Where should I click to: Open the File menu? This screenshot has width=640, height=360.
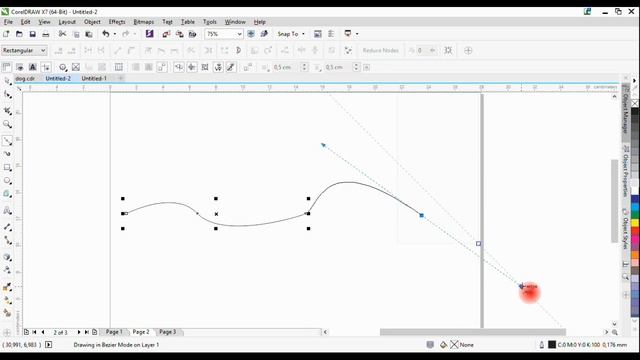pos(8,22)
